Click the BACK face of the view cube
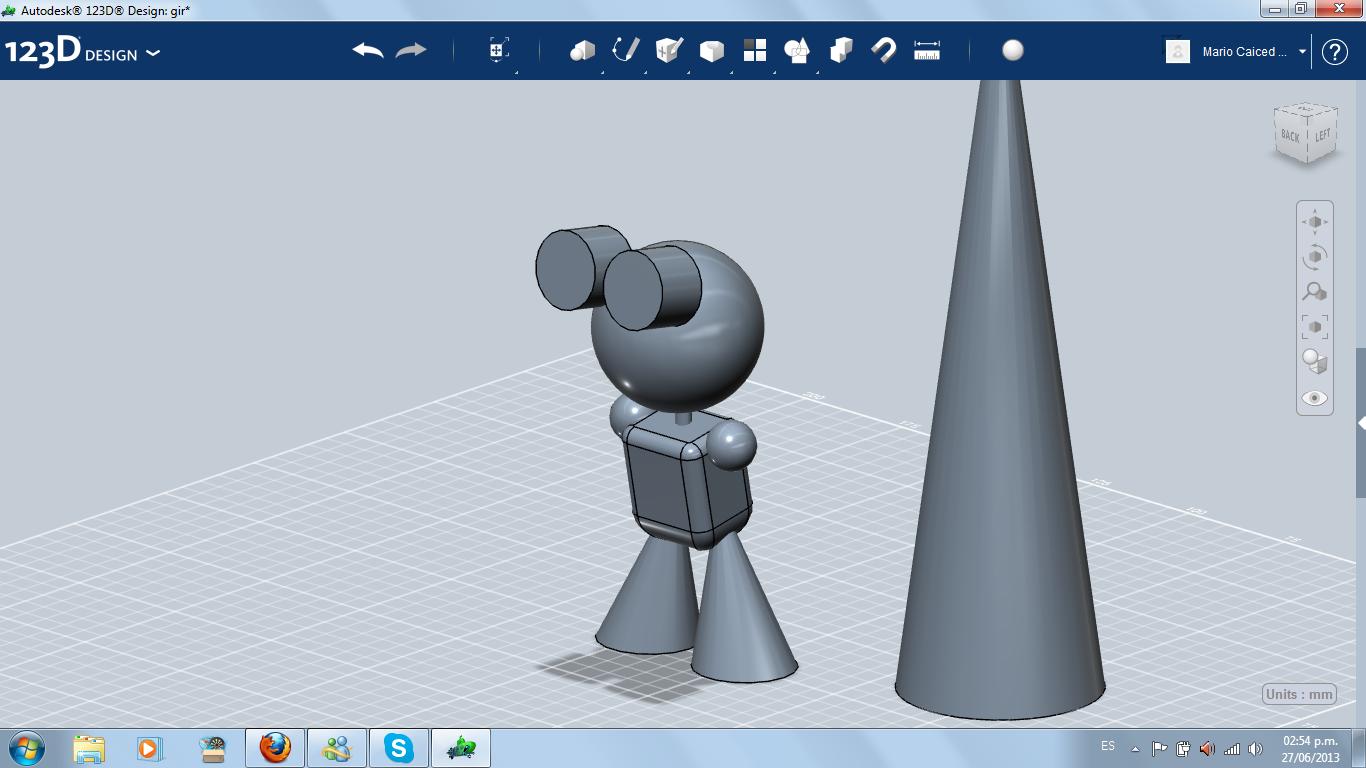This screenshot has height=768, width=1366. click(x=1290, y=136)
